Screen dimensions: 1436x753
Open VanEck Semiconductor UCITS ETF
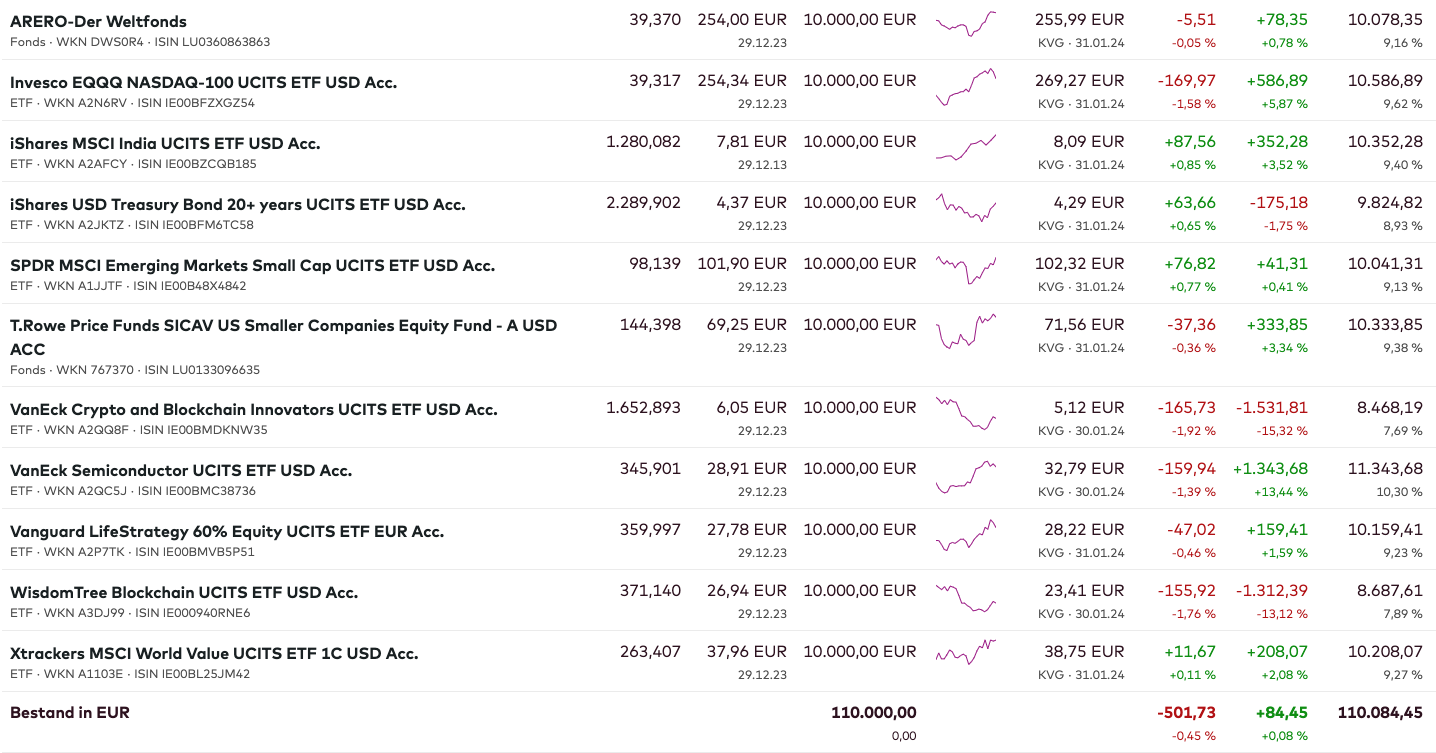click(181, 470)
